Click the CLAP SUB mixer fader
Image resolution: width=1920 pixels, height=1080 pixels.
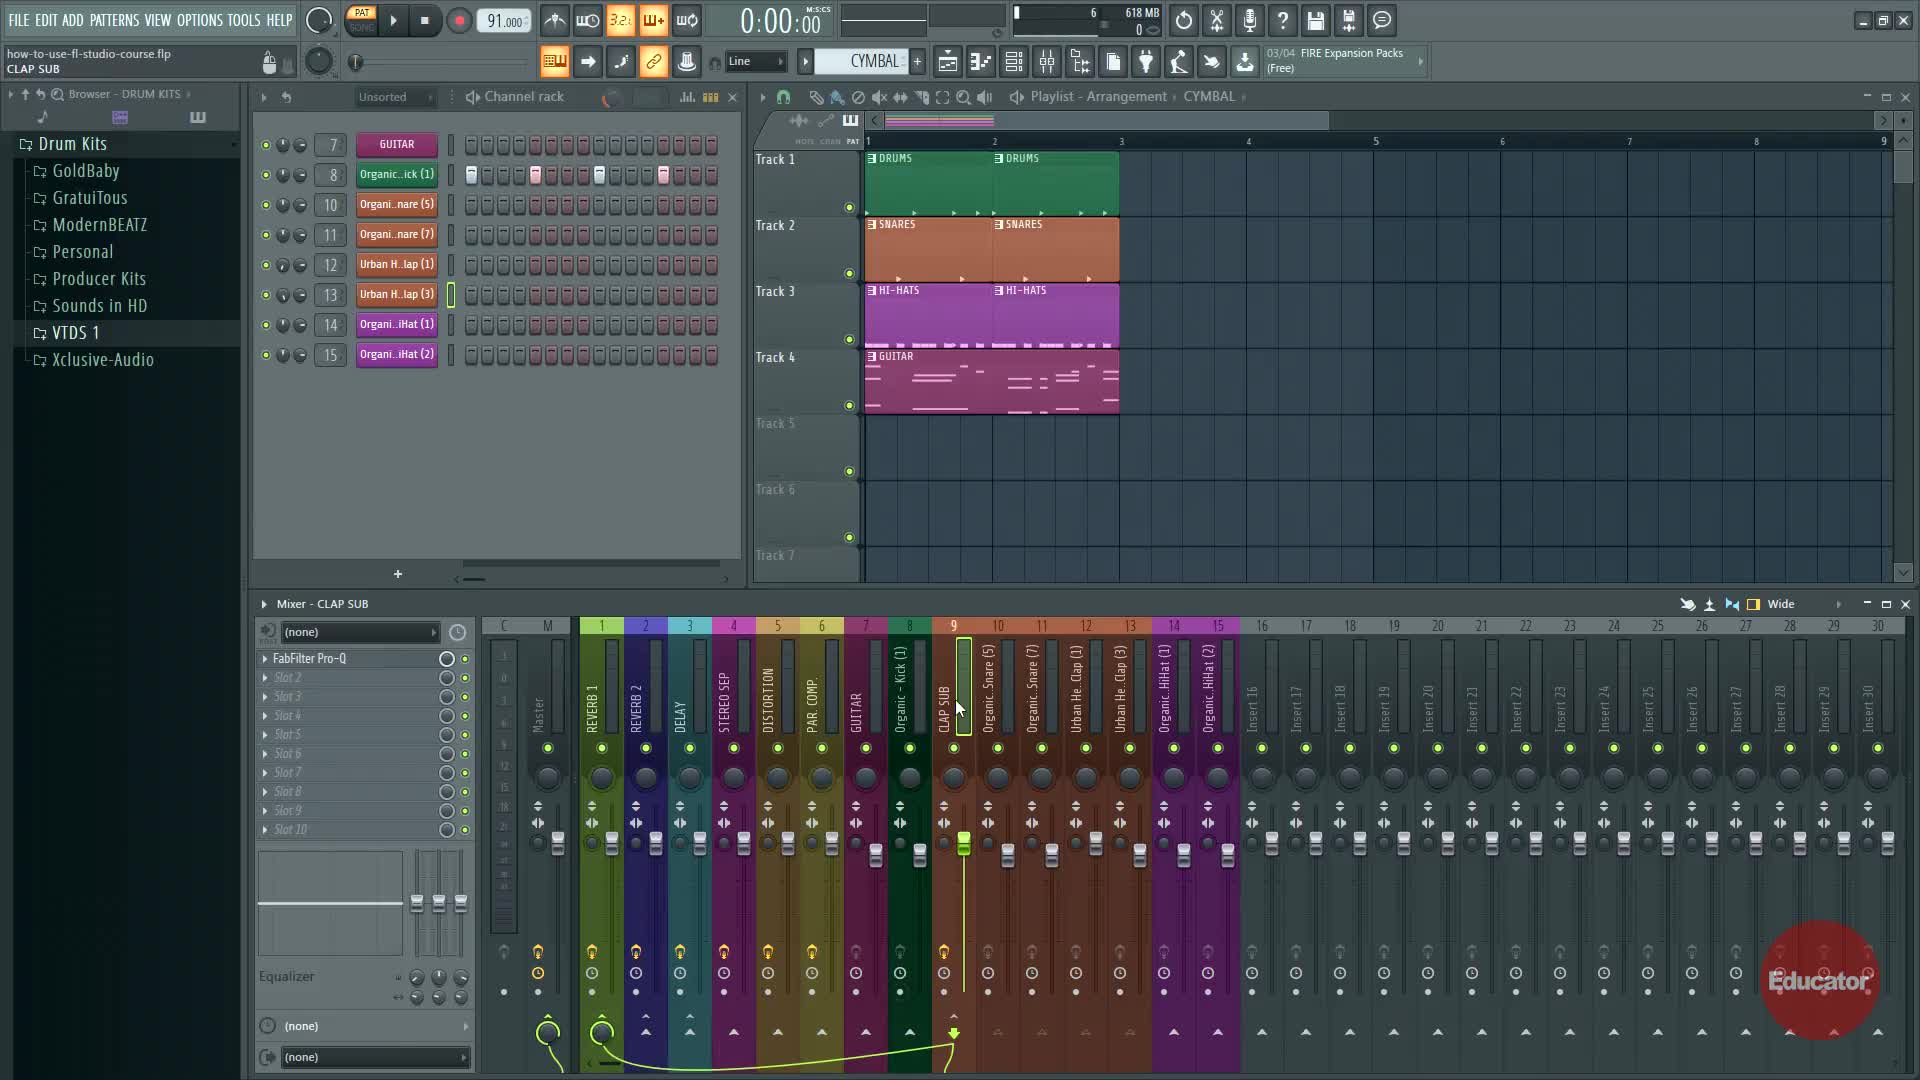[963, 845]
